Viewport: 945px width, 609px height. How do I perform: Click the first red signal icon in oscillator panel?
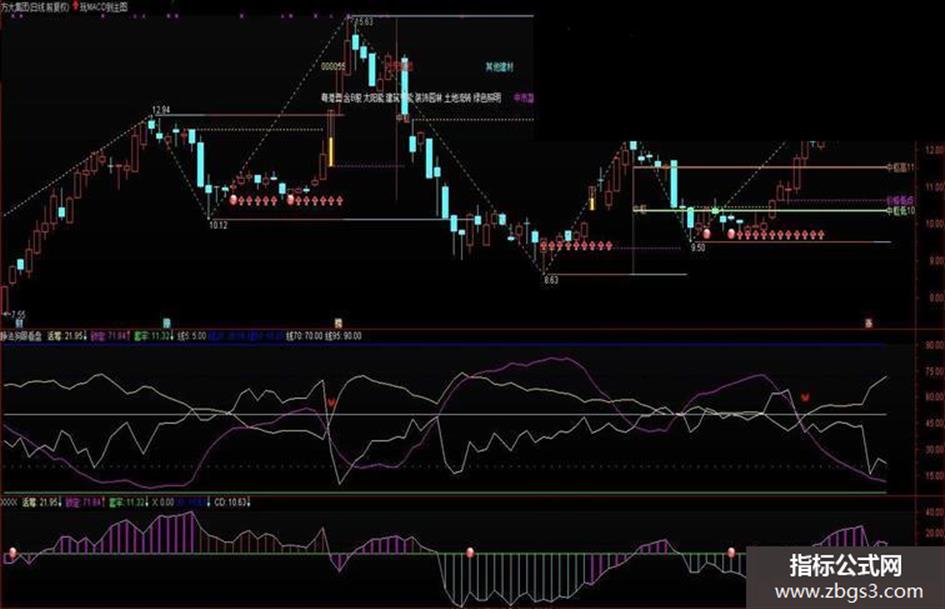point(331,401)
